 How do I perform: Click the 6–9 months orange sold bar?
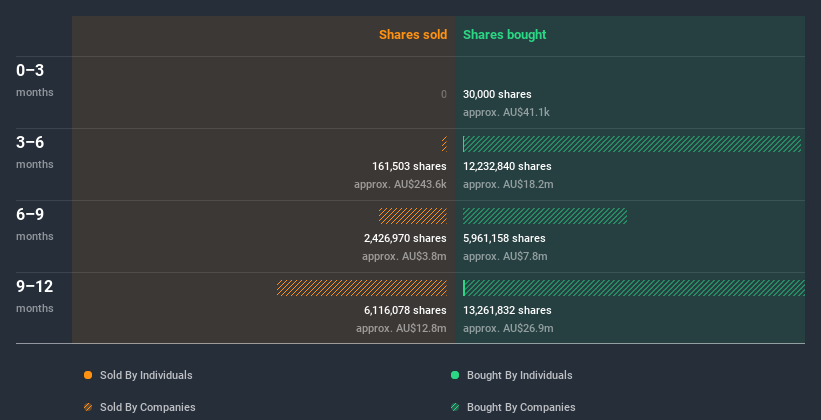tap(413, 216)
